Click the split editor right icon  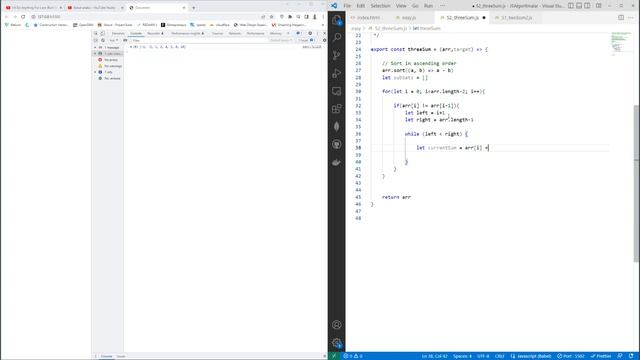pos(621,18)
